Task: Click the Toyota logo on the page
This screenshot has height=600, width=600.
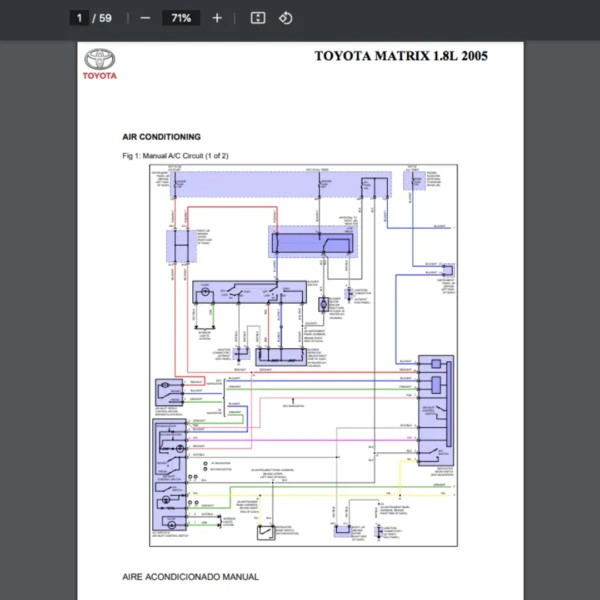Action: (99, 64)
